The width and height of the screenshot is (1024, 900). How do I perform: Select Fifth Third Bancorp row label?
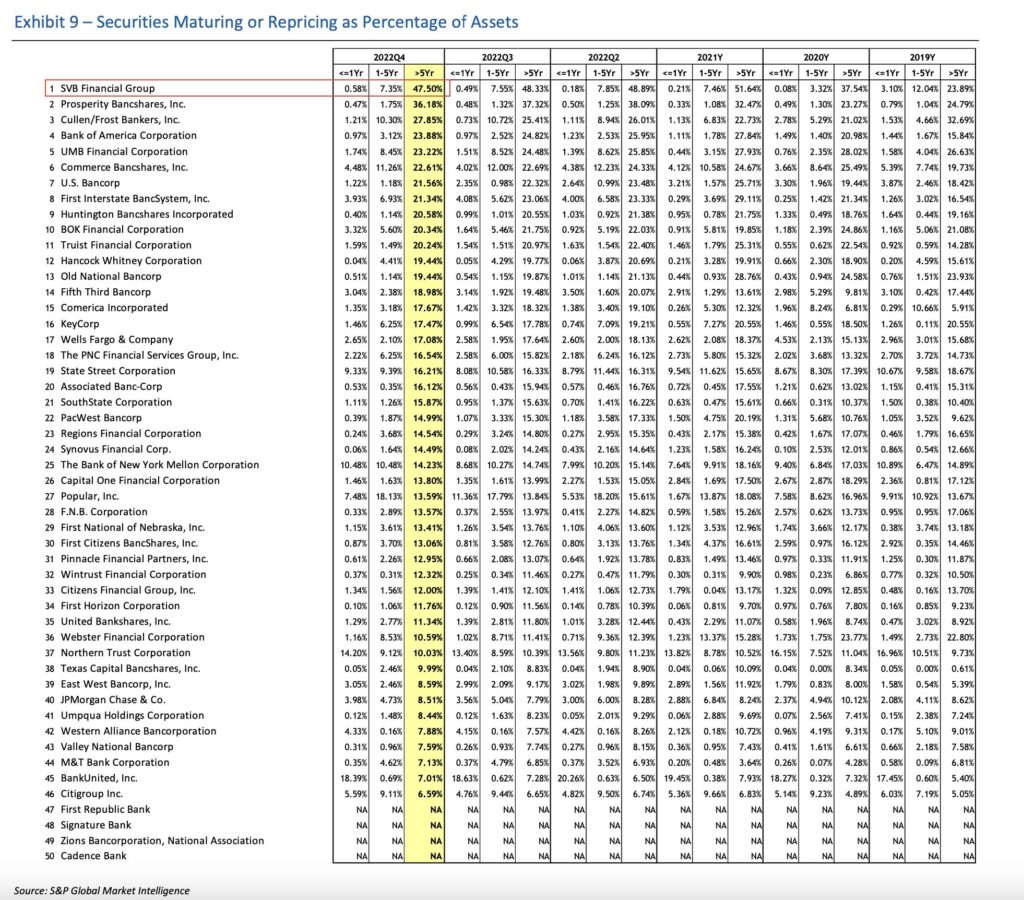[106, 292]
